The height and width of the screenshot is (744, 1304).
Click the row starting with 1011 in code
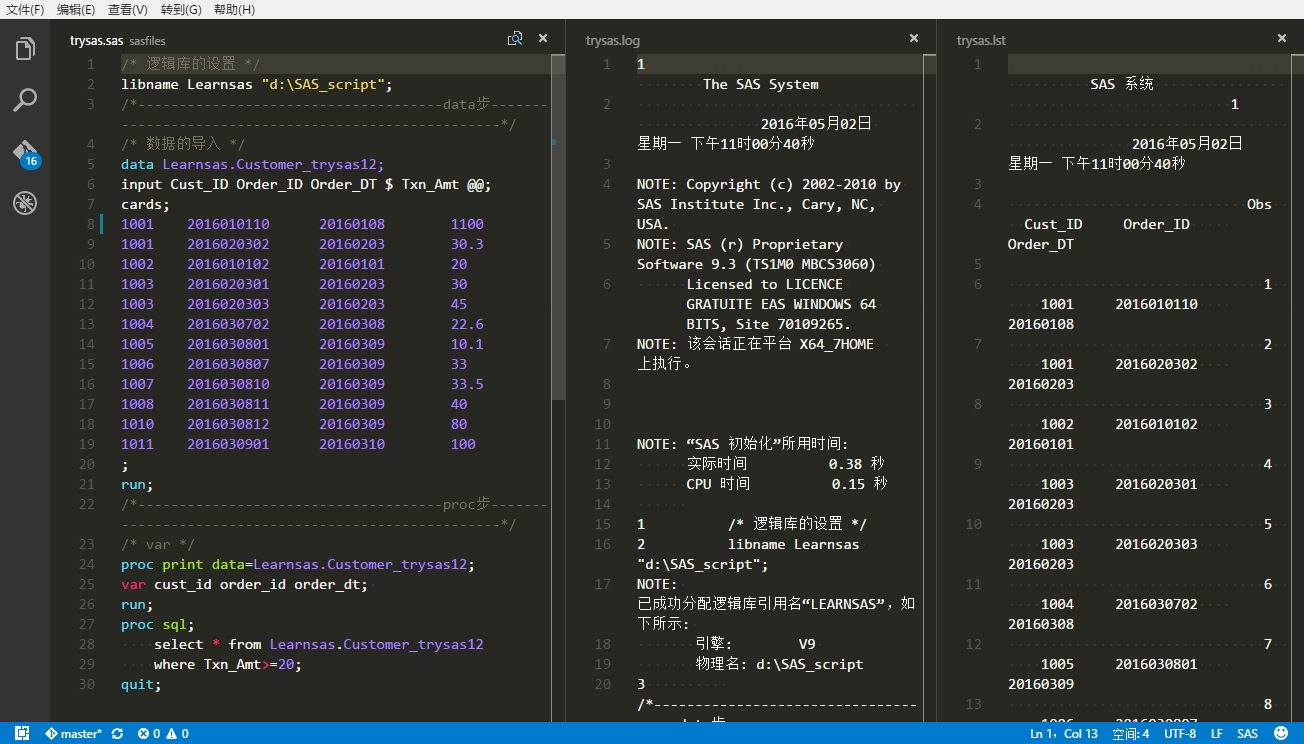(299, 444)
